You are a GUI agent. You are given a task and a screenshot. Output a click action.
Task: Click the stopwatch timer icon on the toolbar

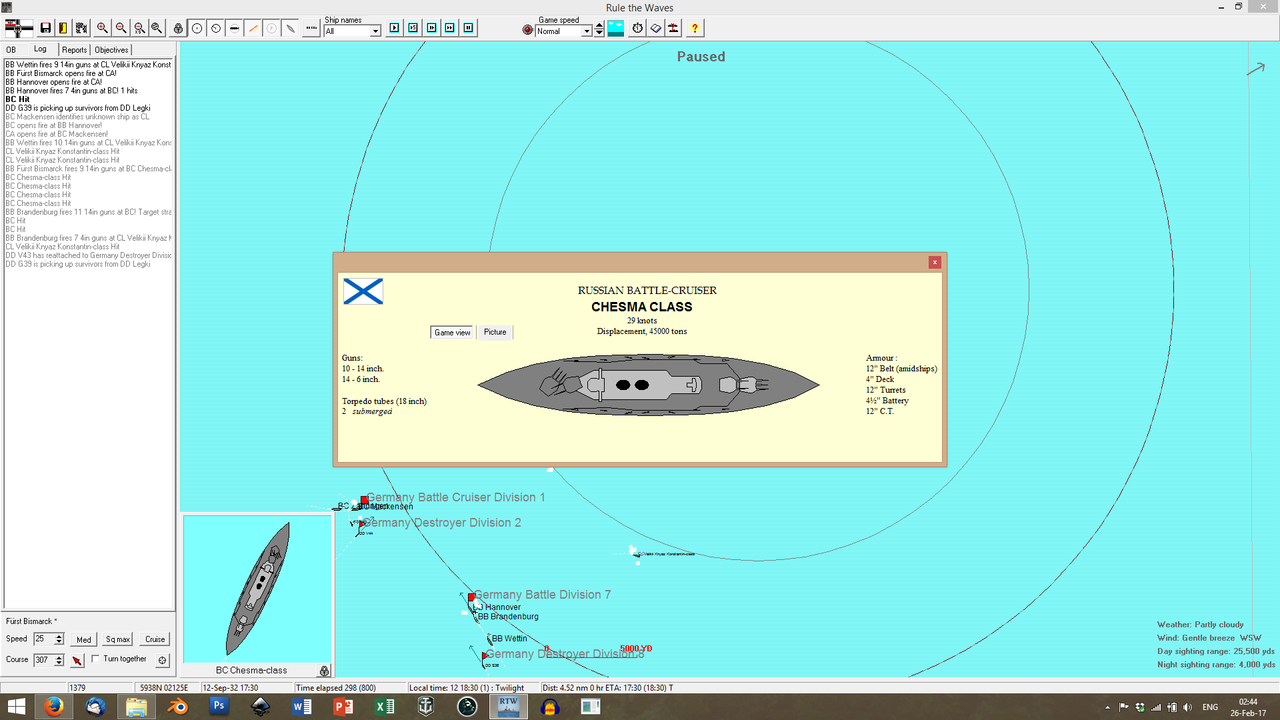coord(637,27)
